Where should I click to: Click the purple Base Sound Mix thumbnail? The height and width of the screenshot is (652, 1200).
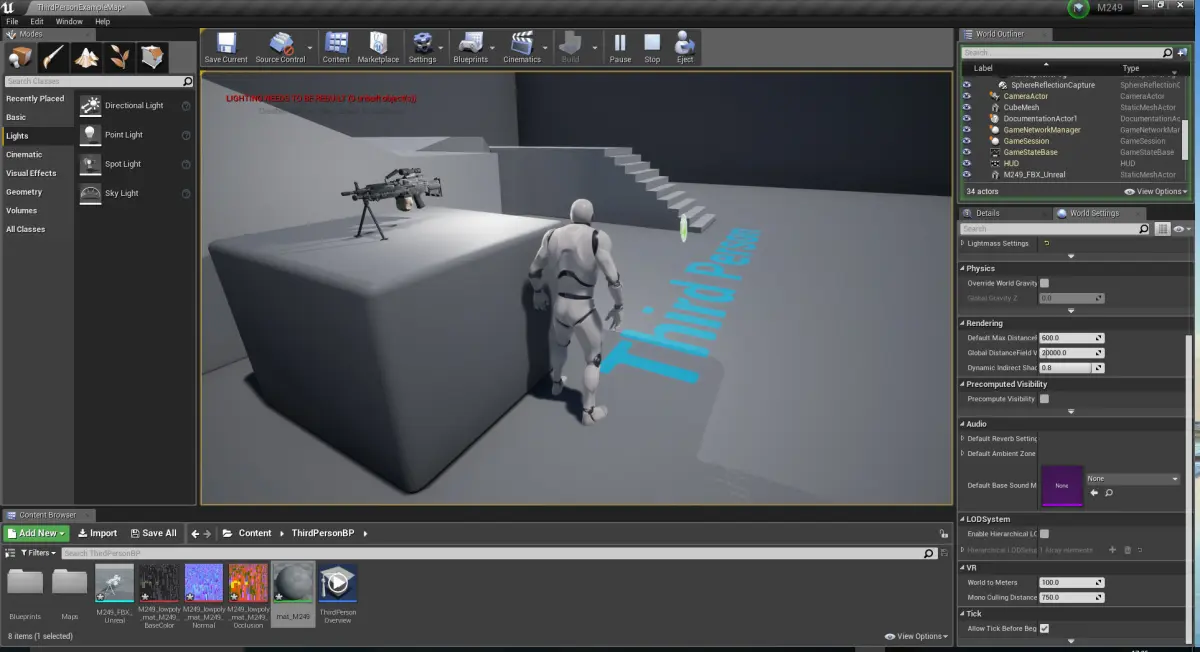point(1062,485)
